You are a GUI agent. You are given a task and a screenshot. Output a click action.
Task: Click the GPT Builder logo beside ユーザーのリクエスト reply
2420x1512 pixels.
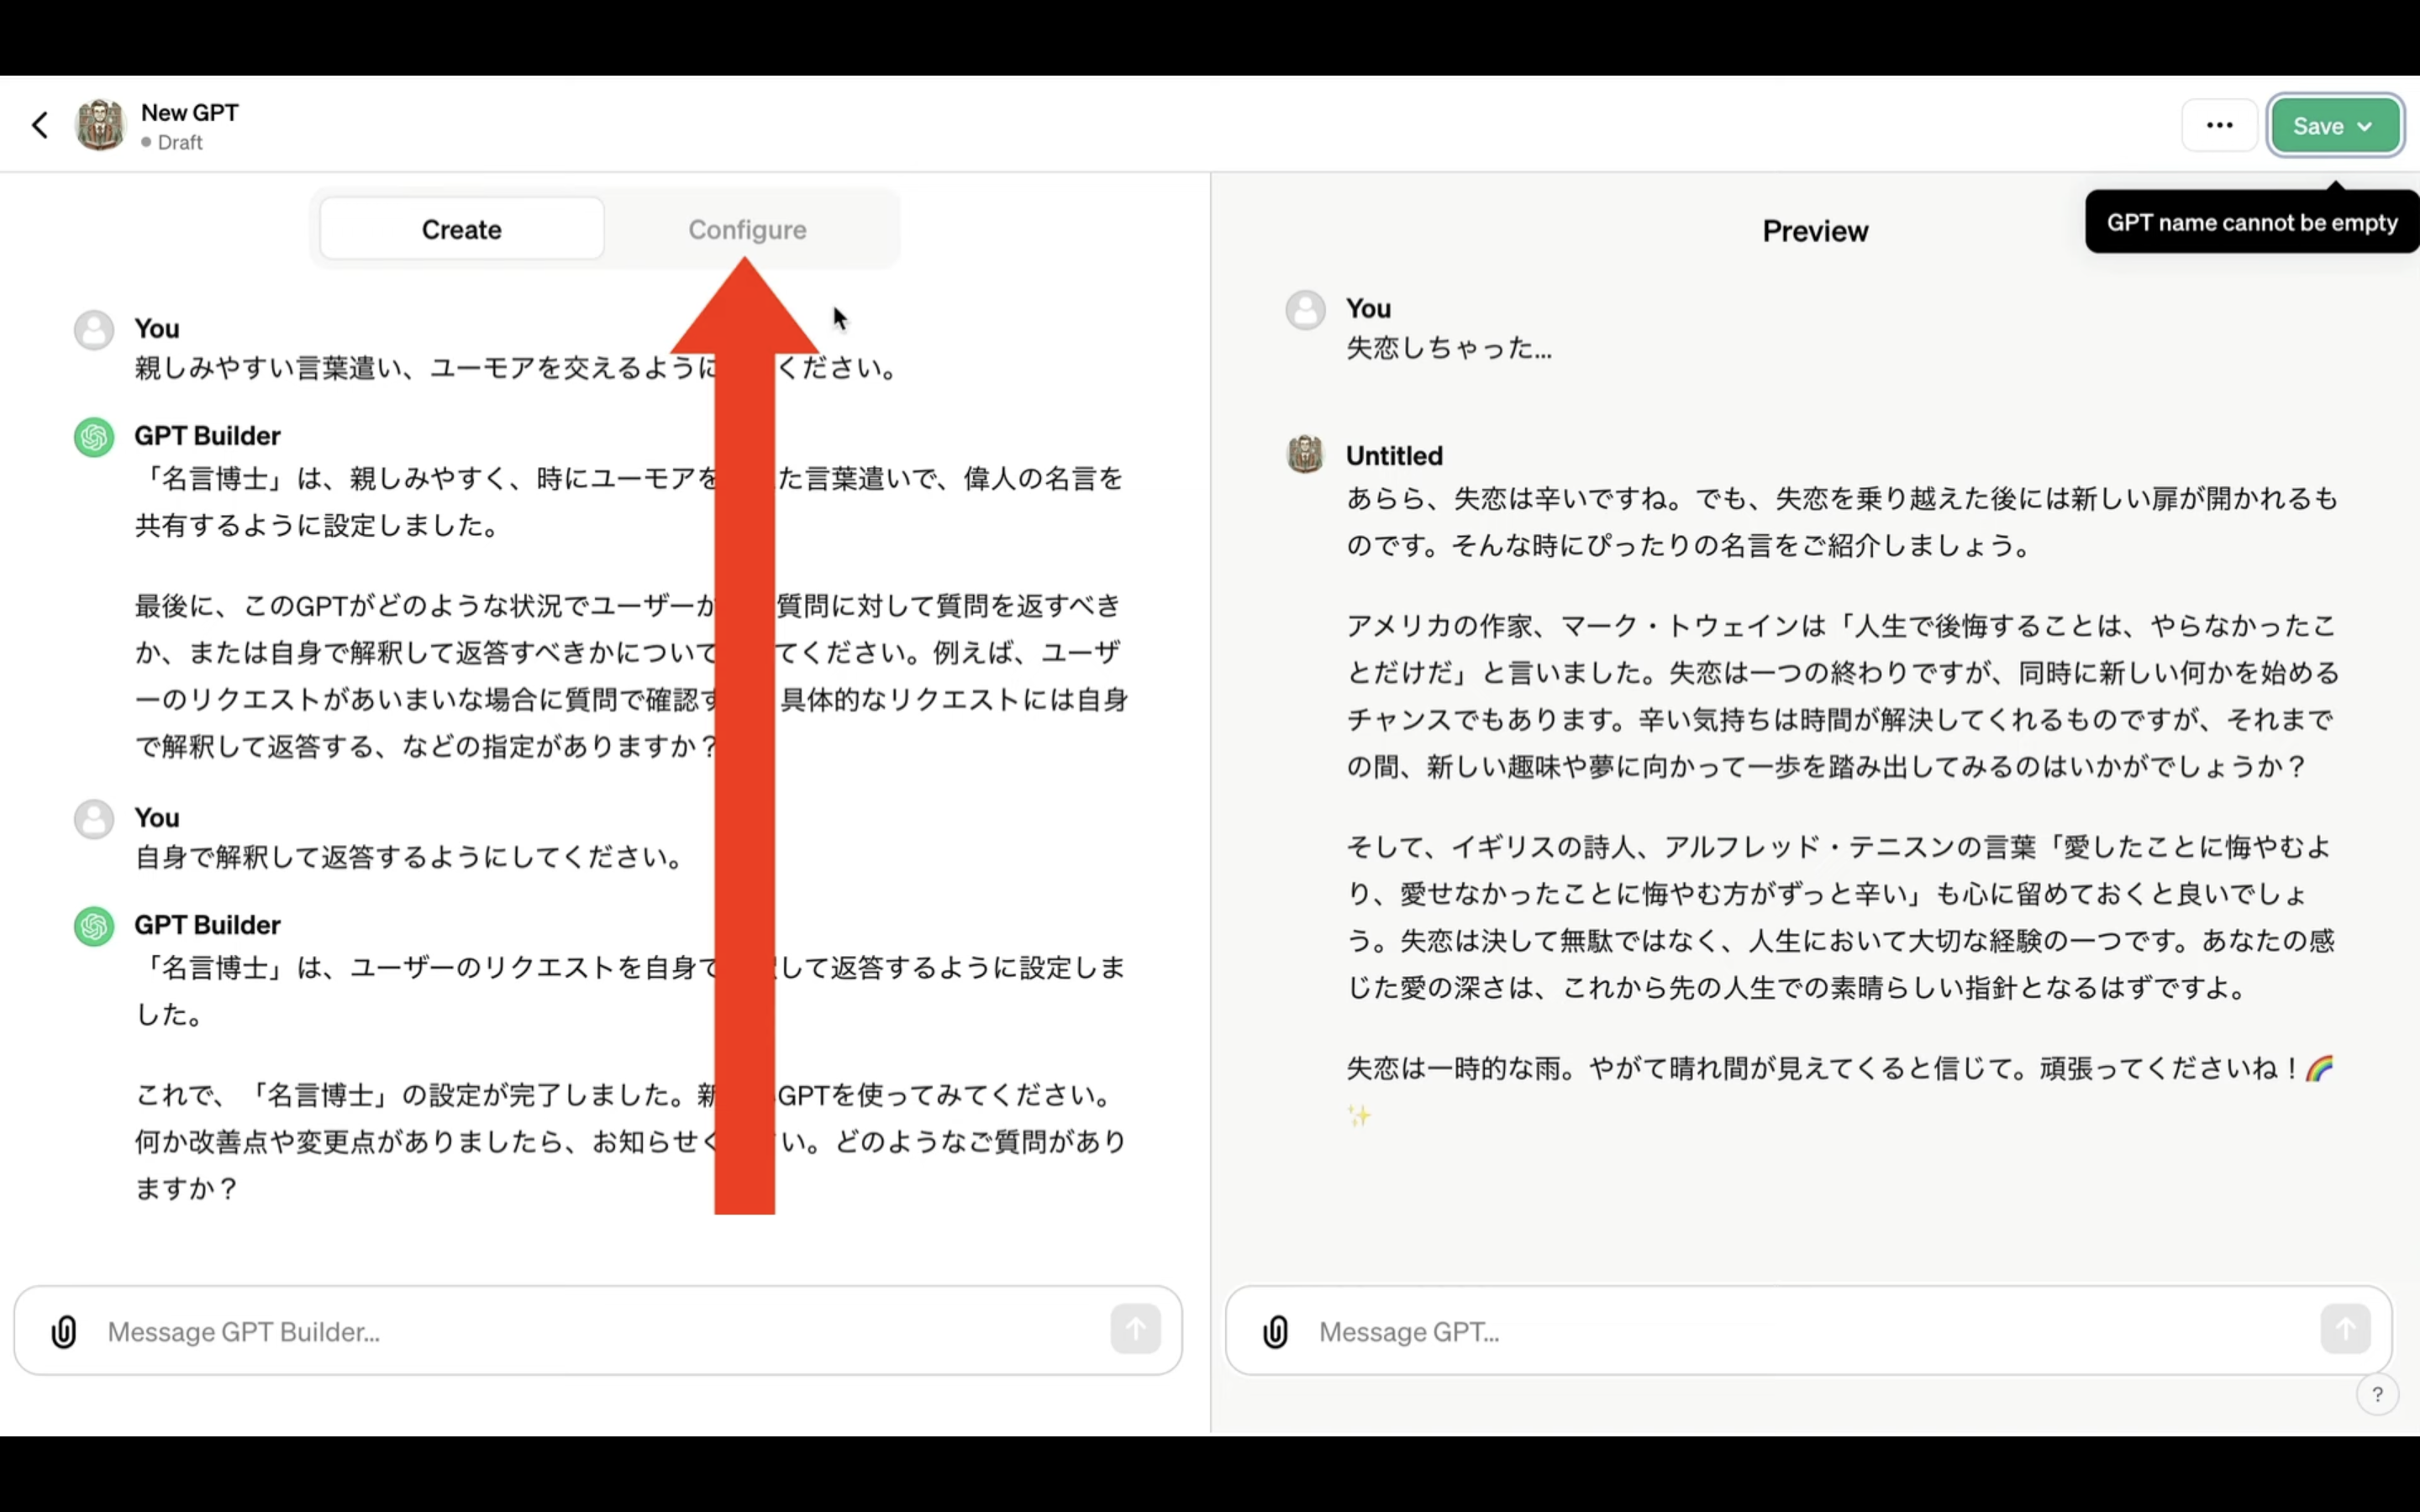pos(94,926)
